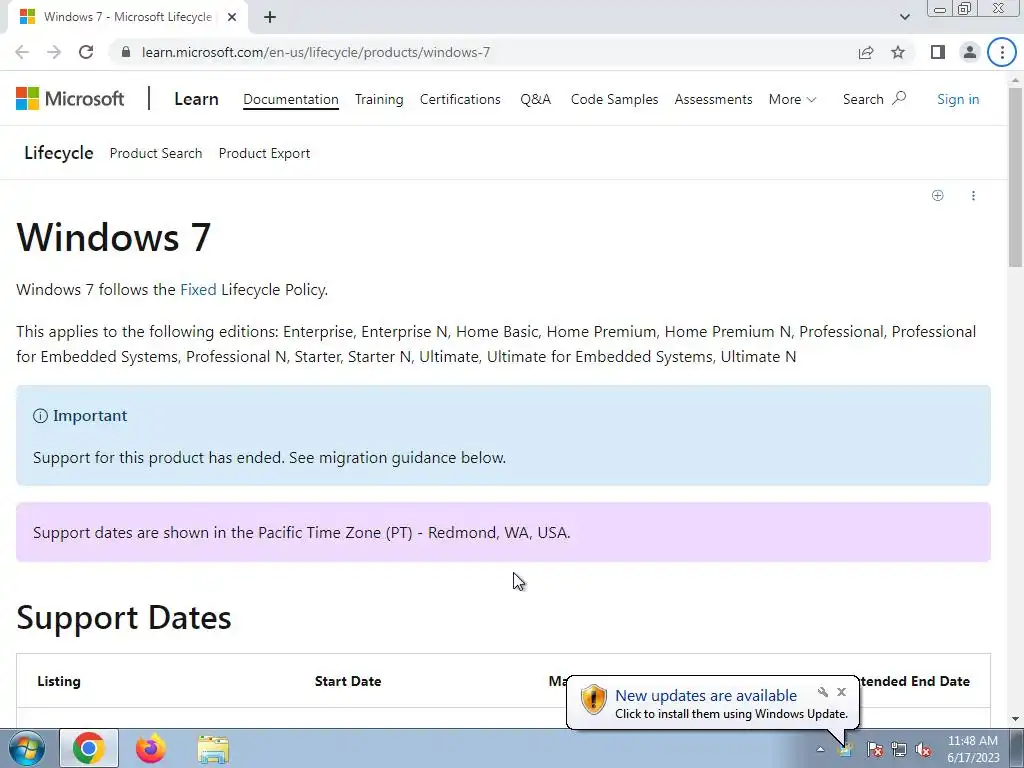This screenshot has height=768, width=1024.
Task: Click the page vertical scrollbar thumb
Action: point(1015,176)
